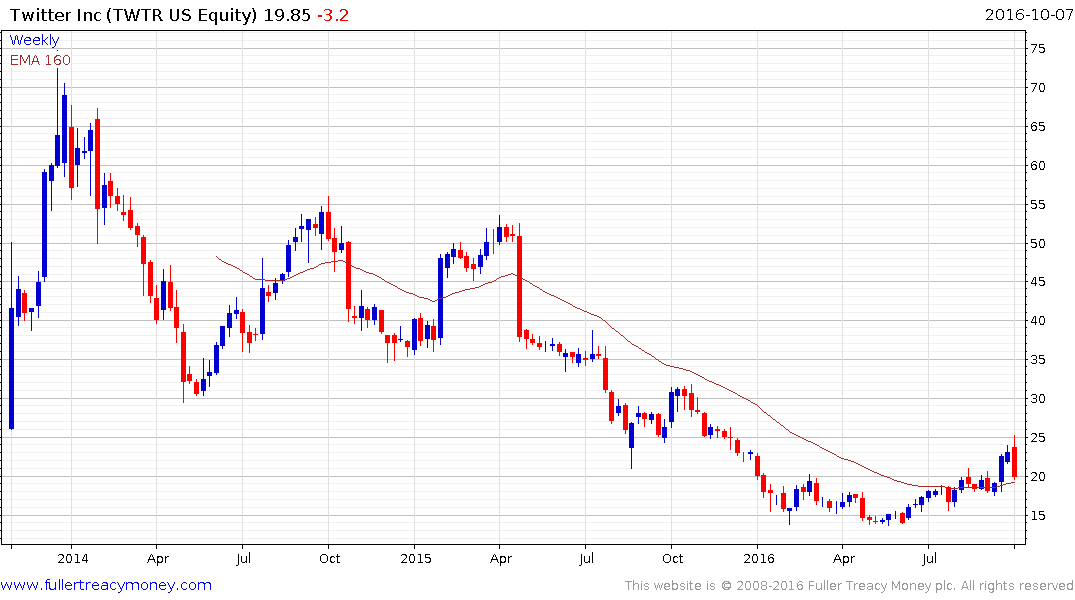Viewport: 1075px width, 600px height.
Task: Click the copyright notice text
Action: pyautogui.click(x=849, y=586)
